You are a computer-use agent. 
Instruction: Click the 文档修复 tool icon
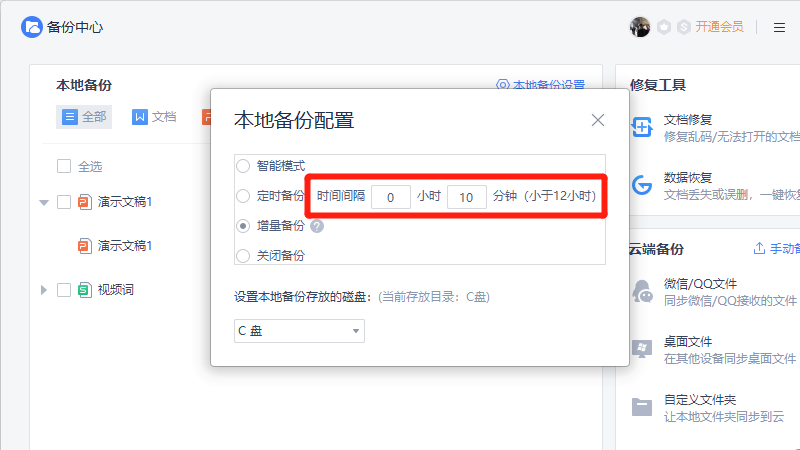coord(642,127)
